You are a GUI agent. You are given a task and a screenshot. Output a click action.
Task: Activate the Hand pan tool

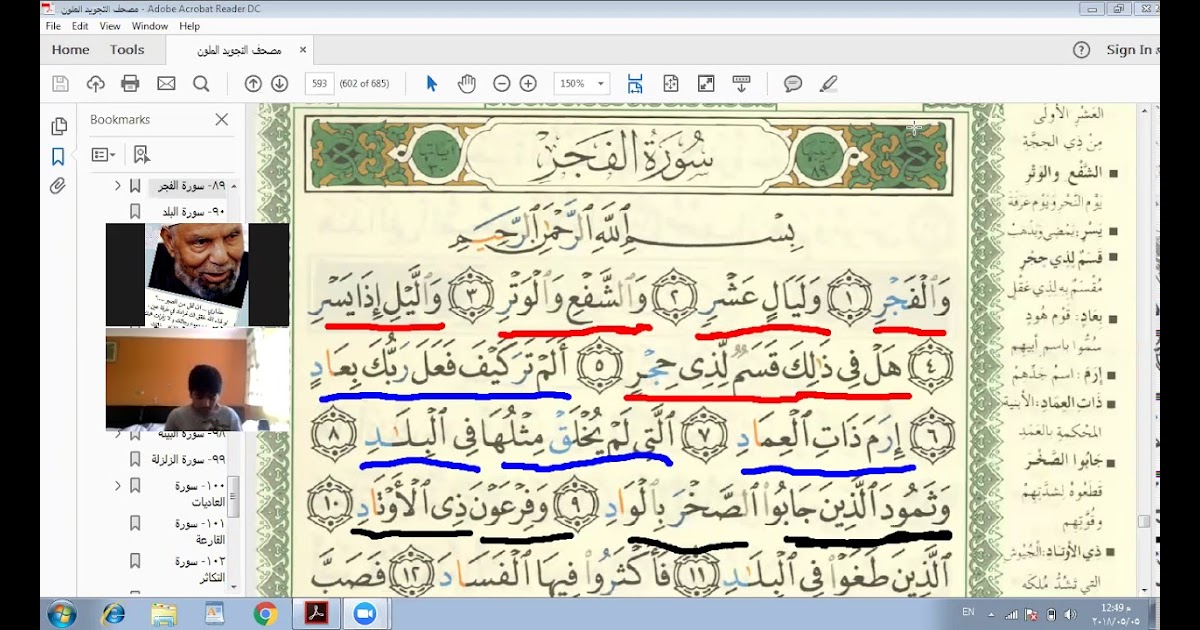466,84
